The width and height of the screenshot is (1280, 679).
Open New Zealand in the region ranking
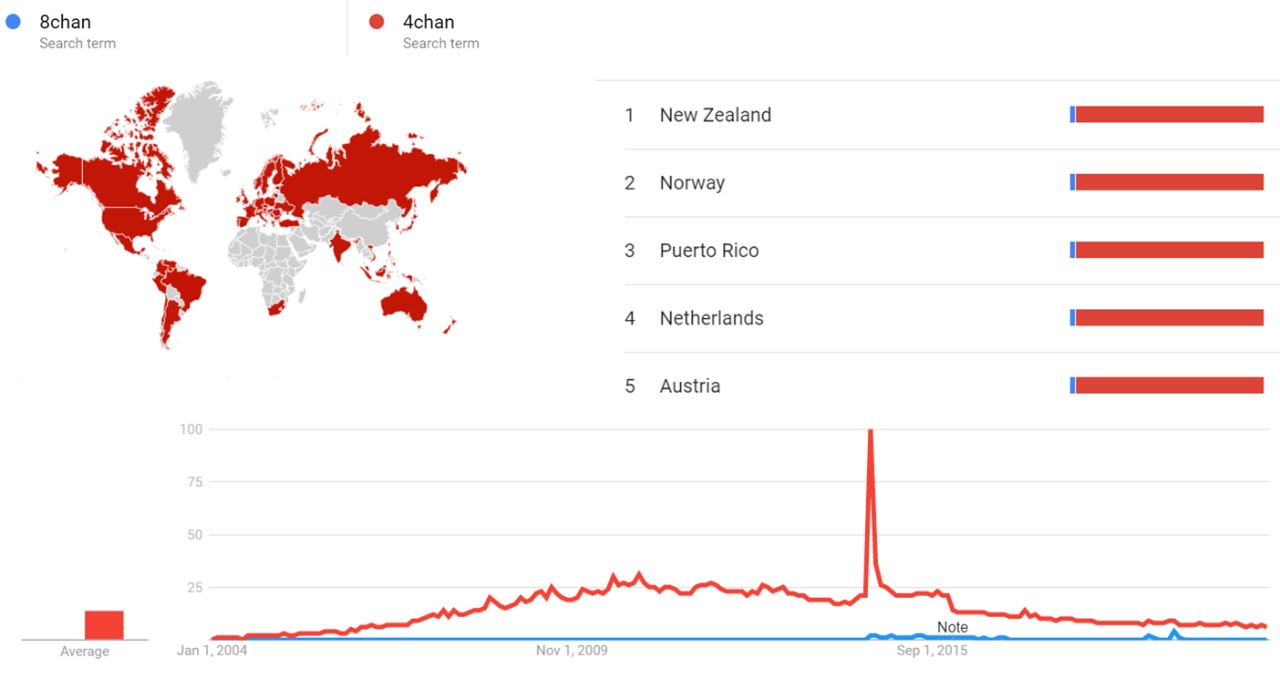coord(715,115)
